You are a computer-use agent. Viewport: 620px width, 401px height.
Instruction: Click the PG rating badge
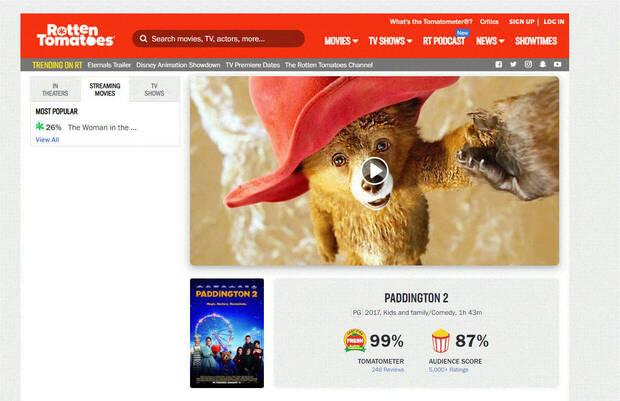(x=357, y=312)
